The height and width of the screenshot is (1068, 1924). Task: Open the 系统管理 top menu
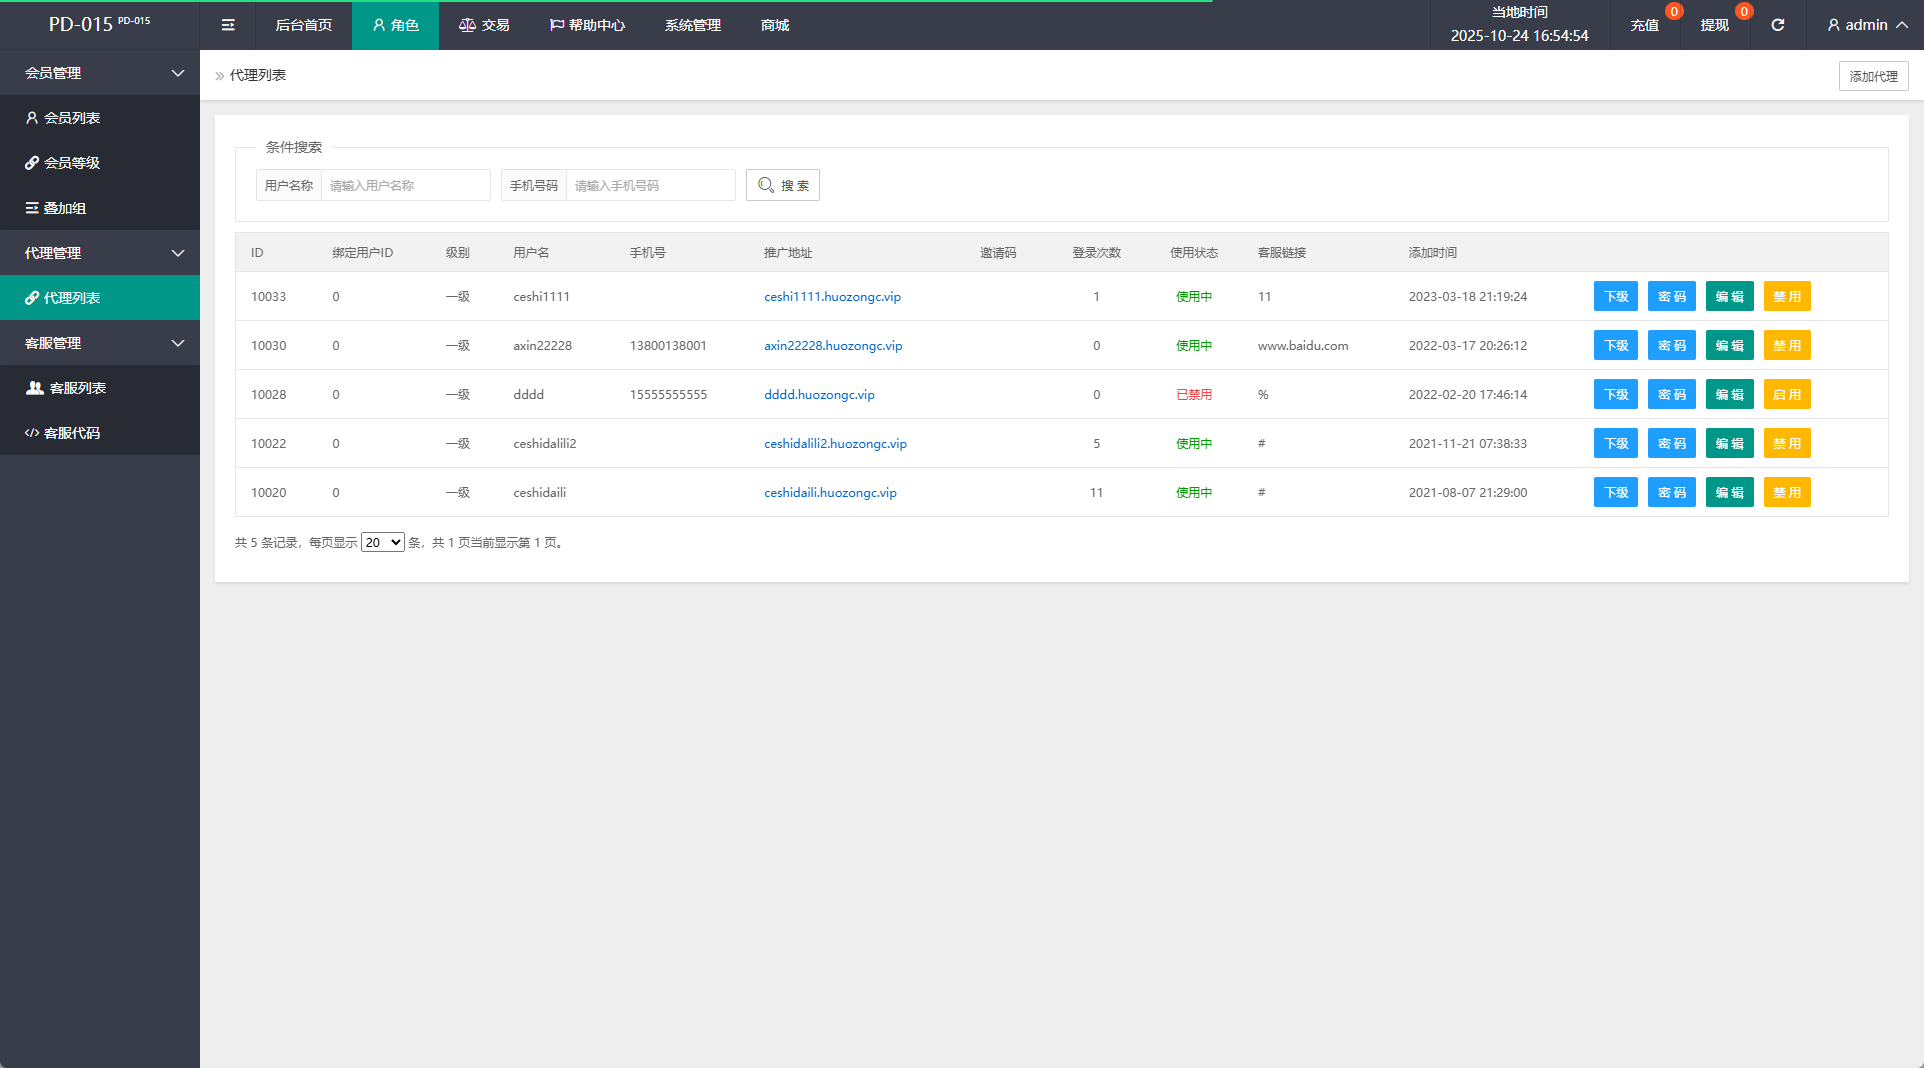692,25
